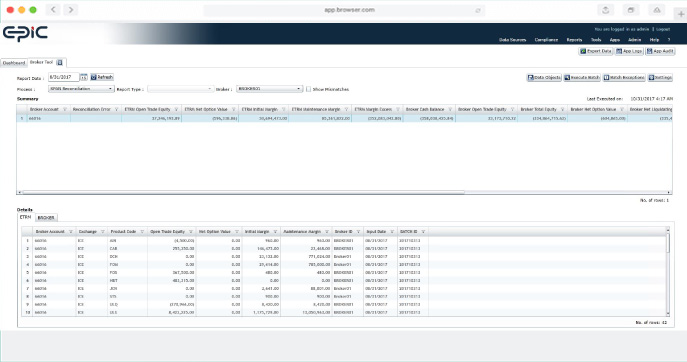Screen dimensions: 687x362
Task: Click the browser back arrow
Action: [x=53, y=10]
